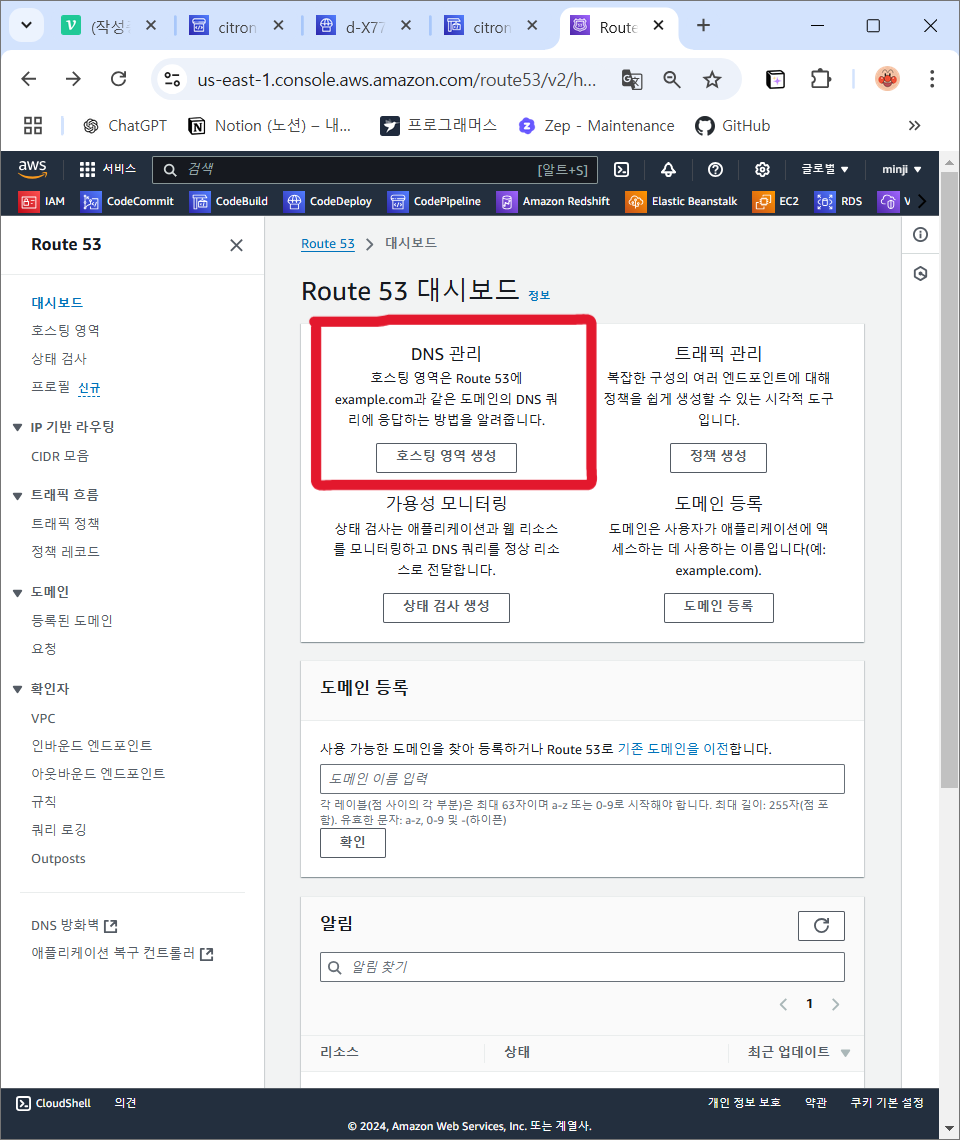Close the Route 53 side navigation
Screen dimensions: 960x1140
[x=236, y=245]
